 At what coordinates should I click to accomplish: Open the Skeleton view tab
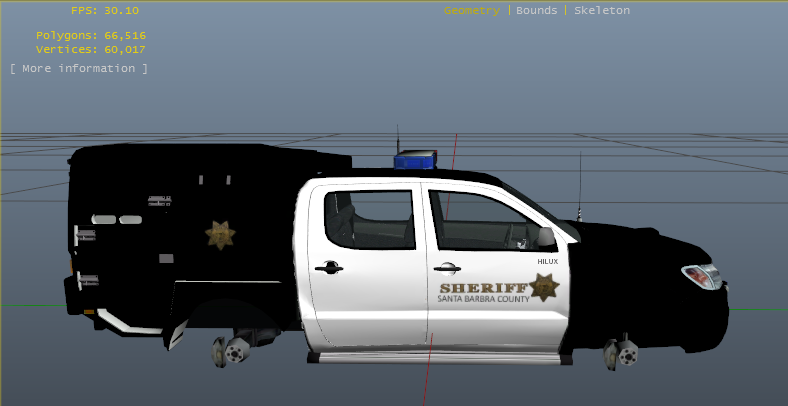point(601,10)
